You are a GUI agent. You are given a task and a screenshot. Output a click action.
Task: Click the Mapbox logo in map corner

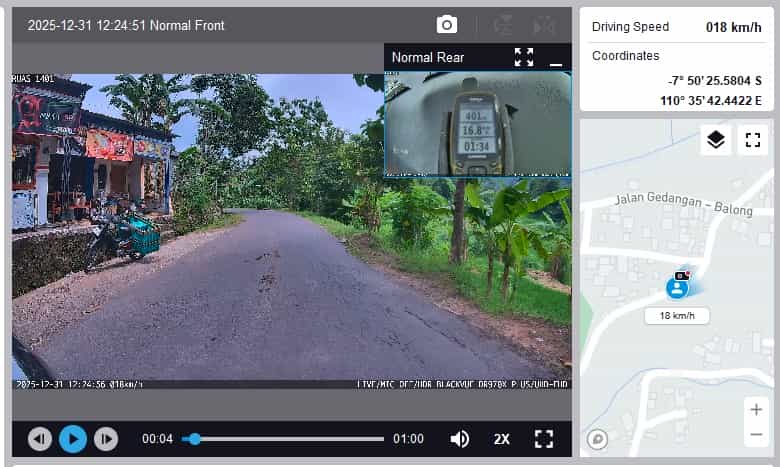tap(598, 438)
